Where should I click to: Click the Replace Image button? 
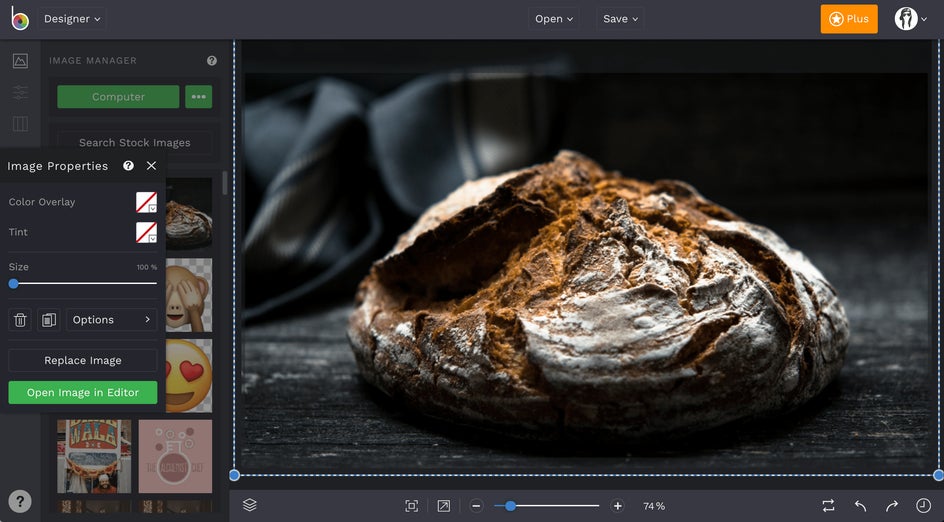click(83, 361)
